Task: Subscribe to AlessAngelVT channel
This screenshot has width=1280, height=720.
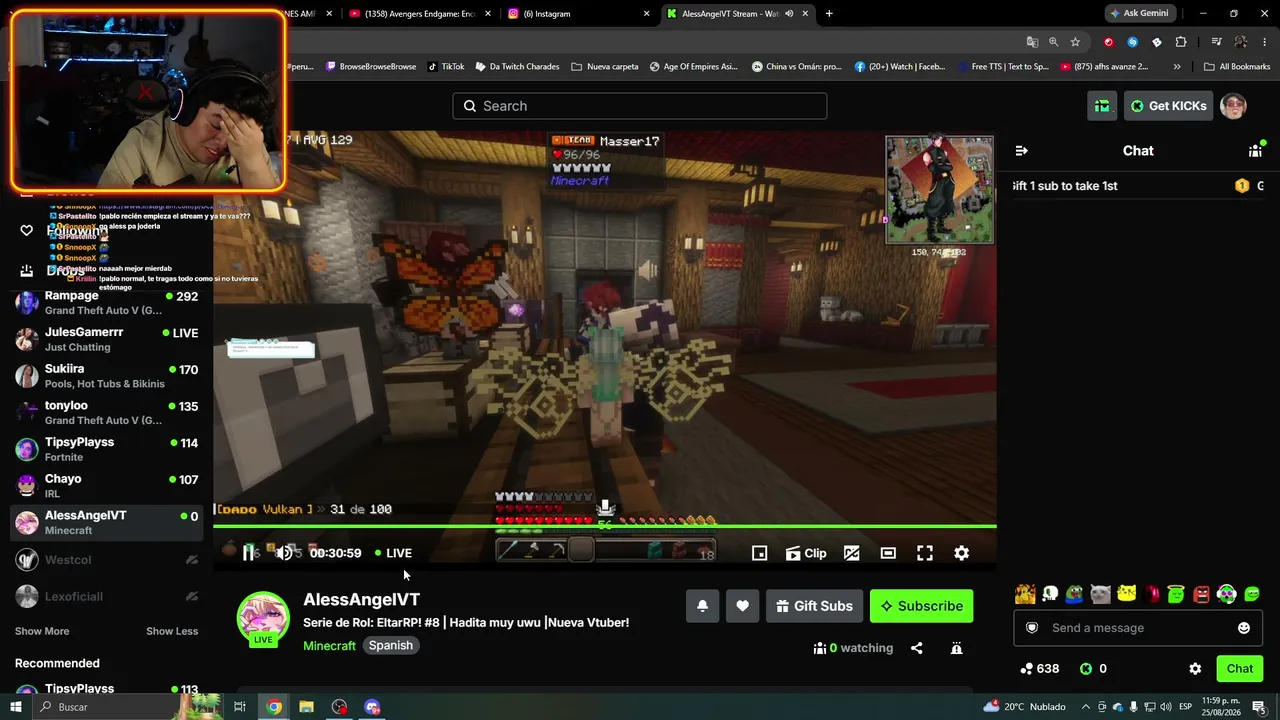Action: (921, 606)
